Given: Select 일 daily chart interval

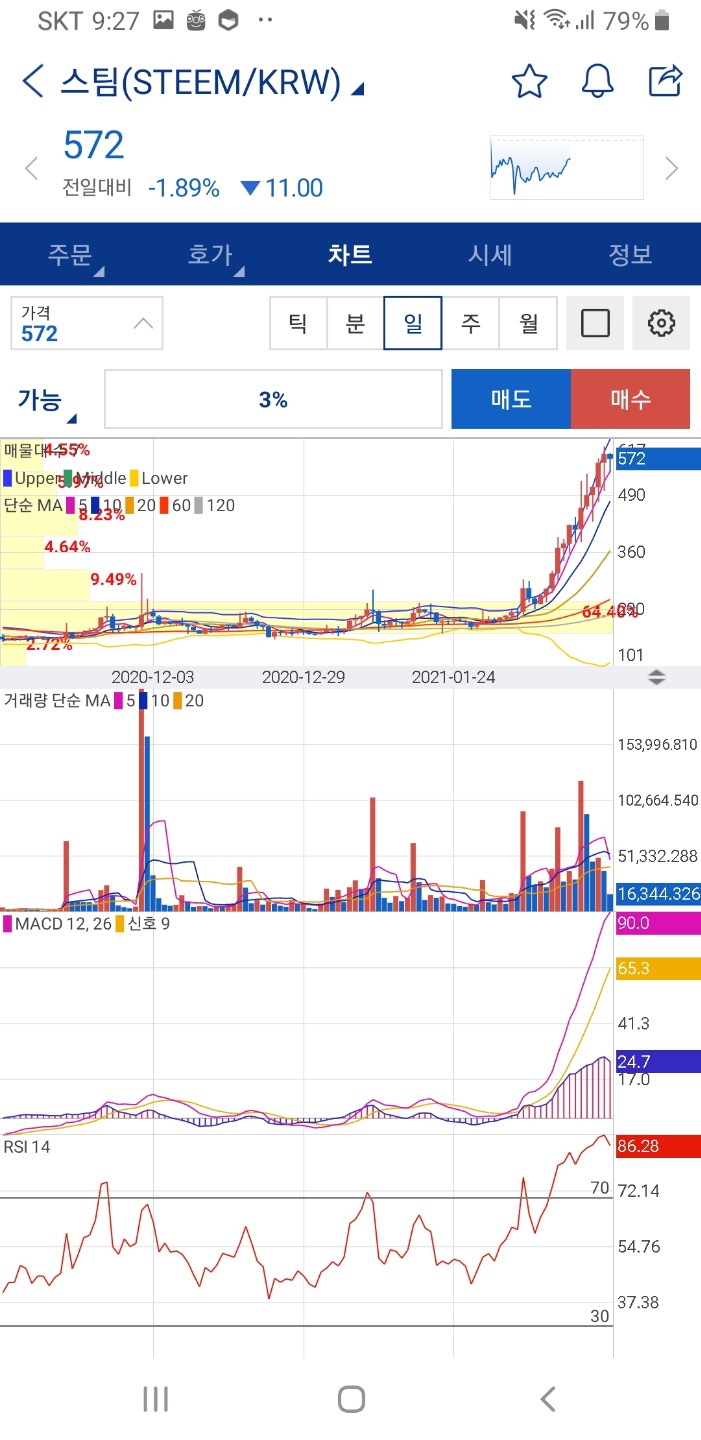Looking at the screenshot, I should (413, 323).
